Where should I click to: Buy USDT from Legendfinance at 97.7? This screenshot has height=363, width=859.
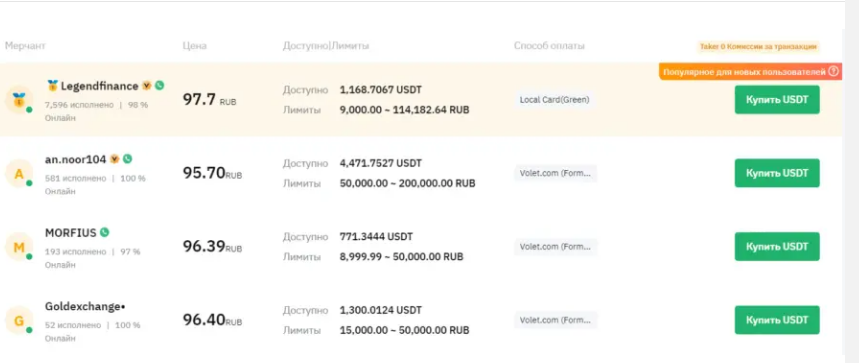pyautogui.click(x=777, y=100)
